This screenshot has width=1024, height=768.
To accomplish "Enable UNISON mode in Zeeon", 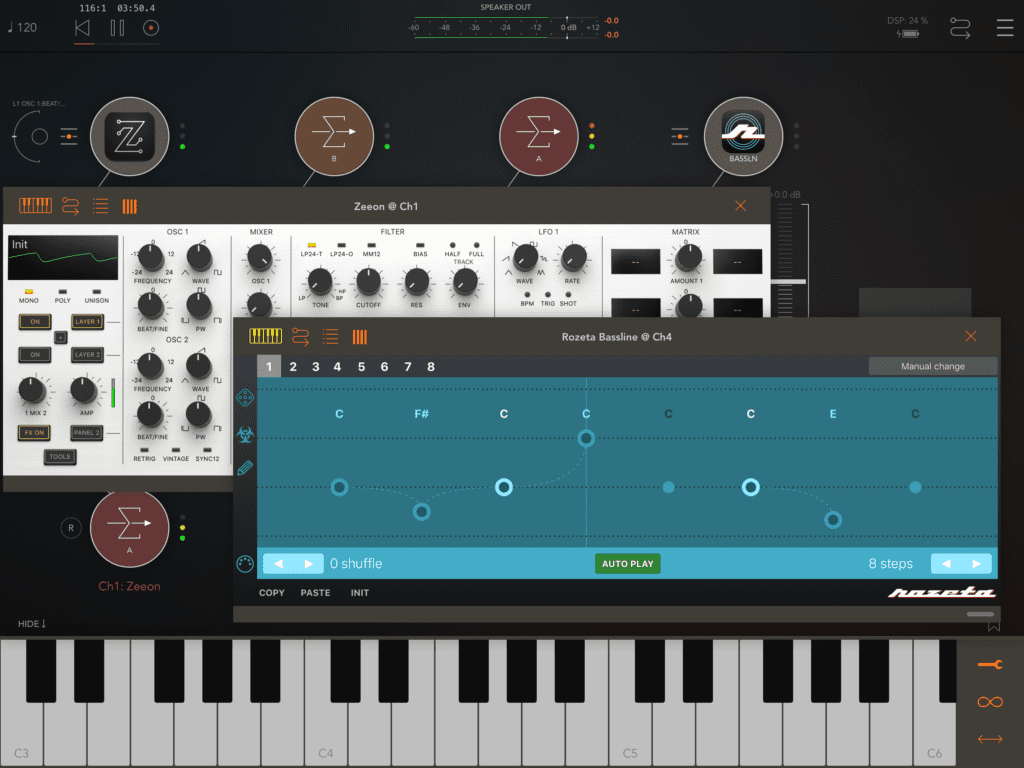I will 97,292.
